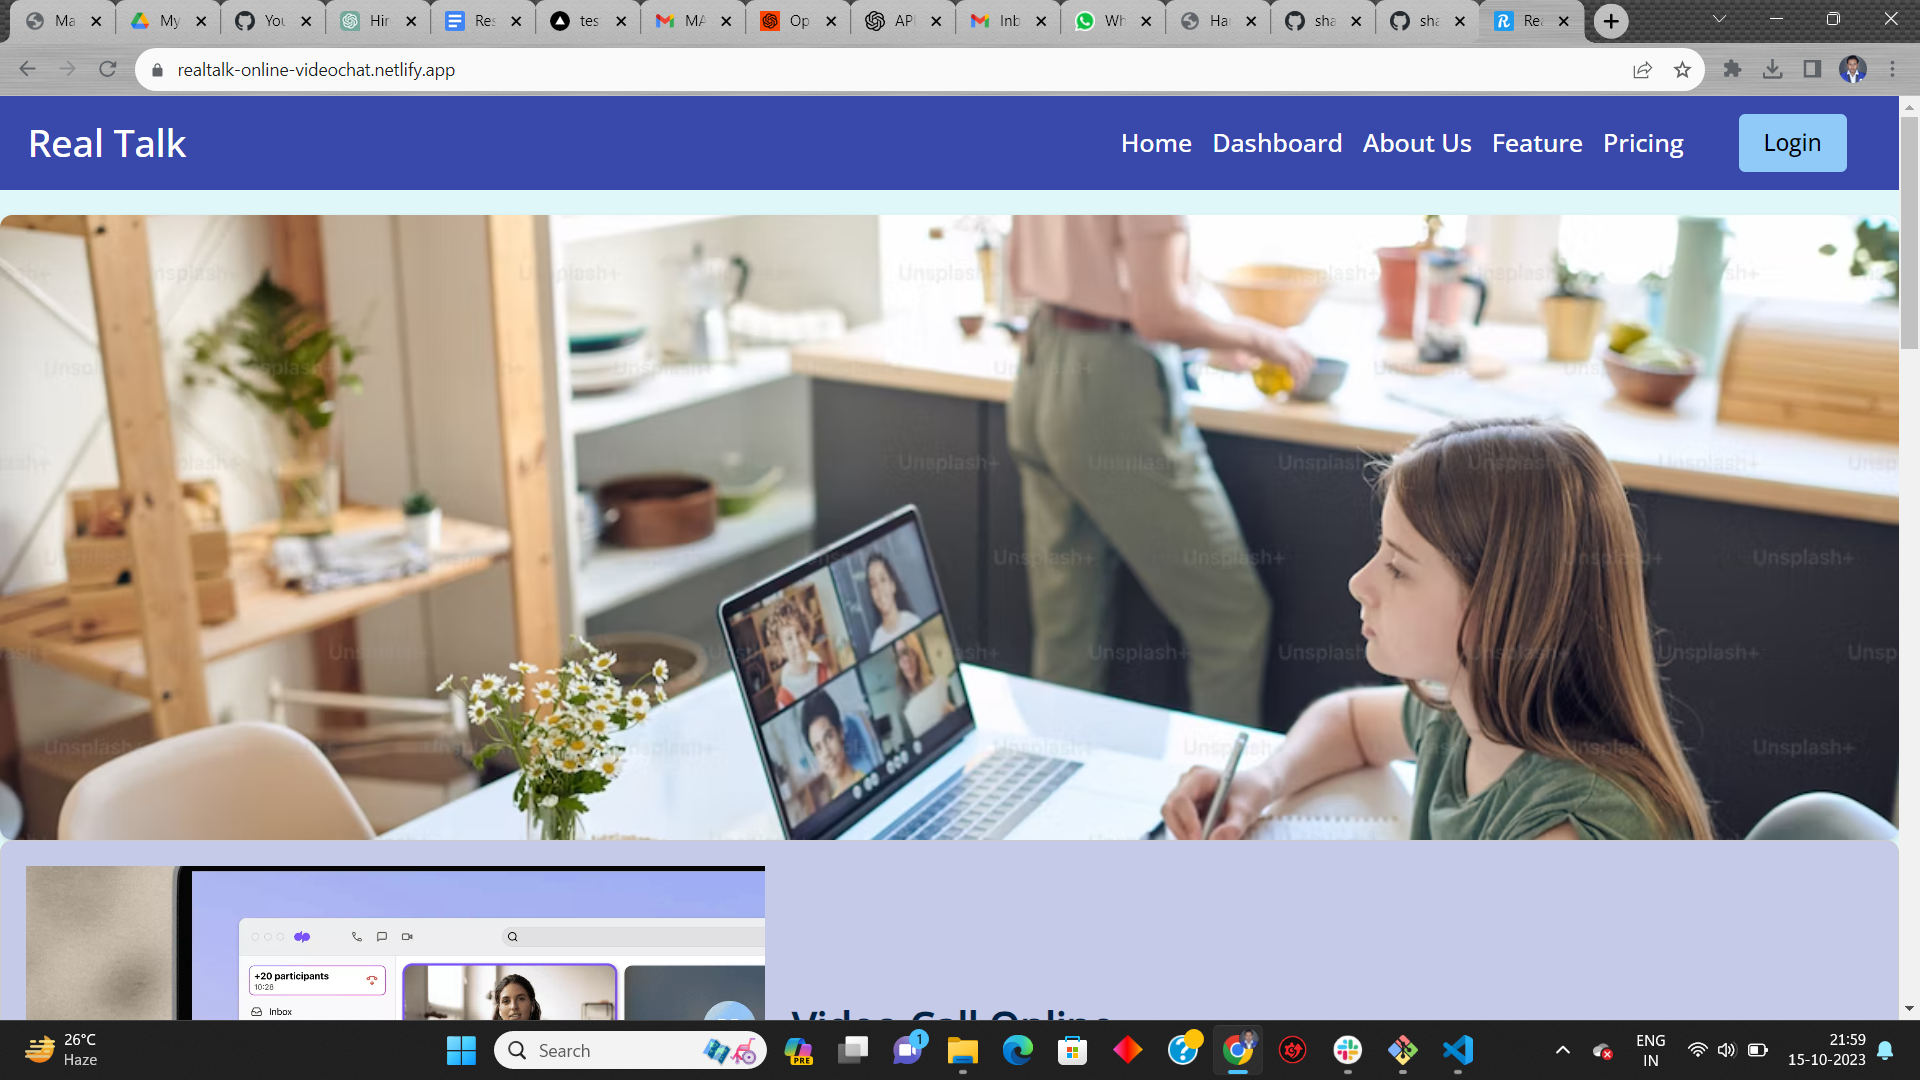Select About Us navigation item

[1418, 142]
